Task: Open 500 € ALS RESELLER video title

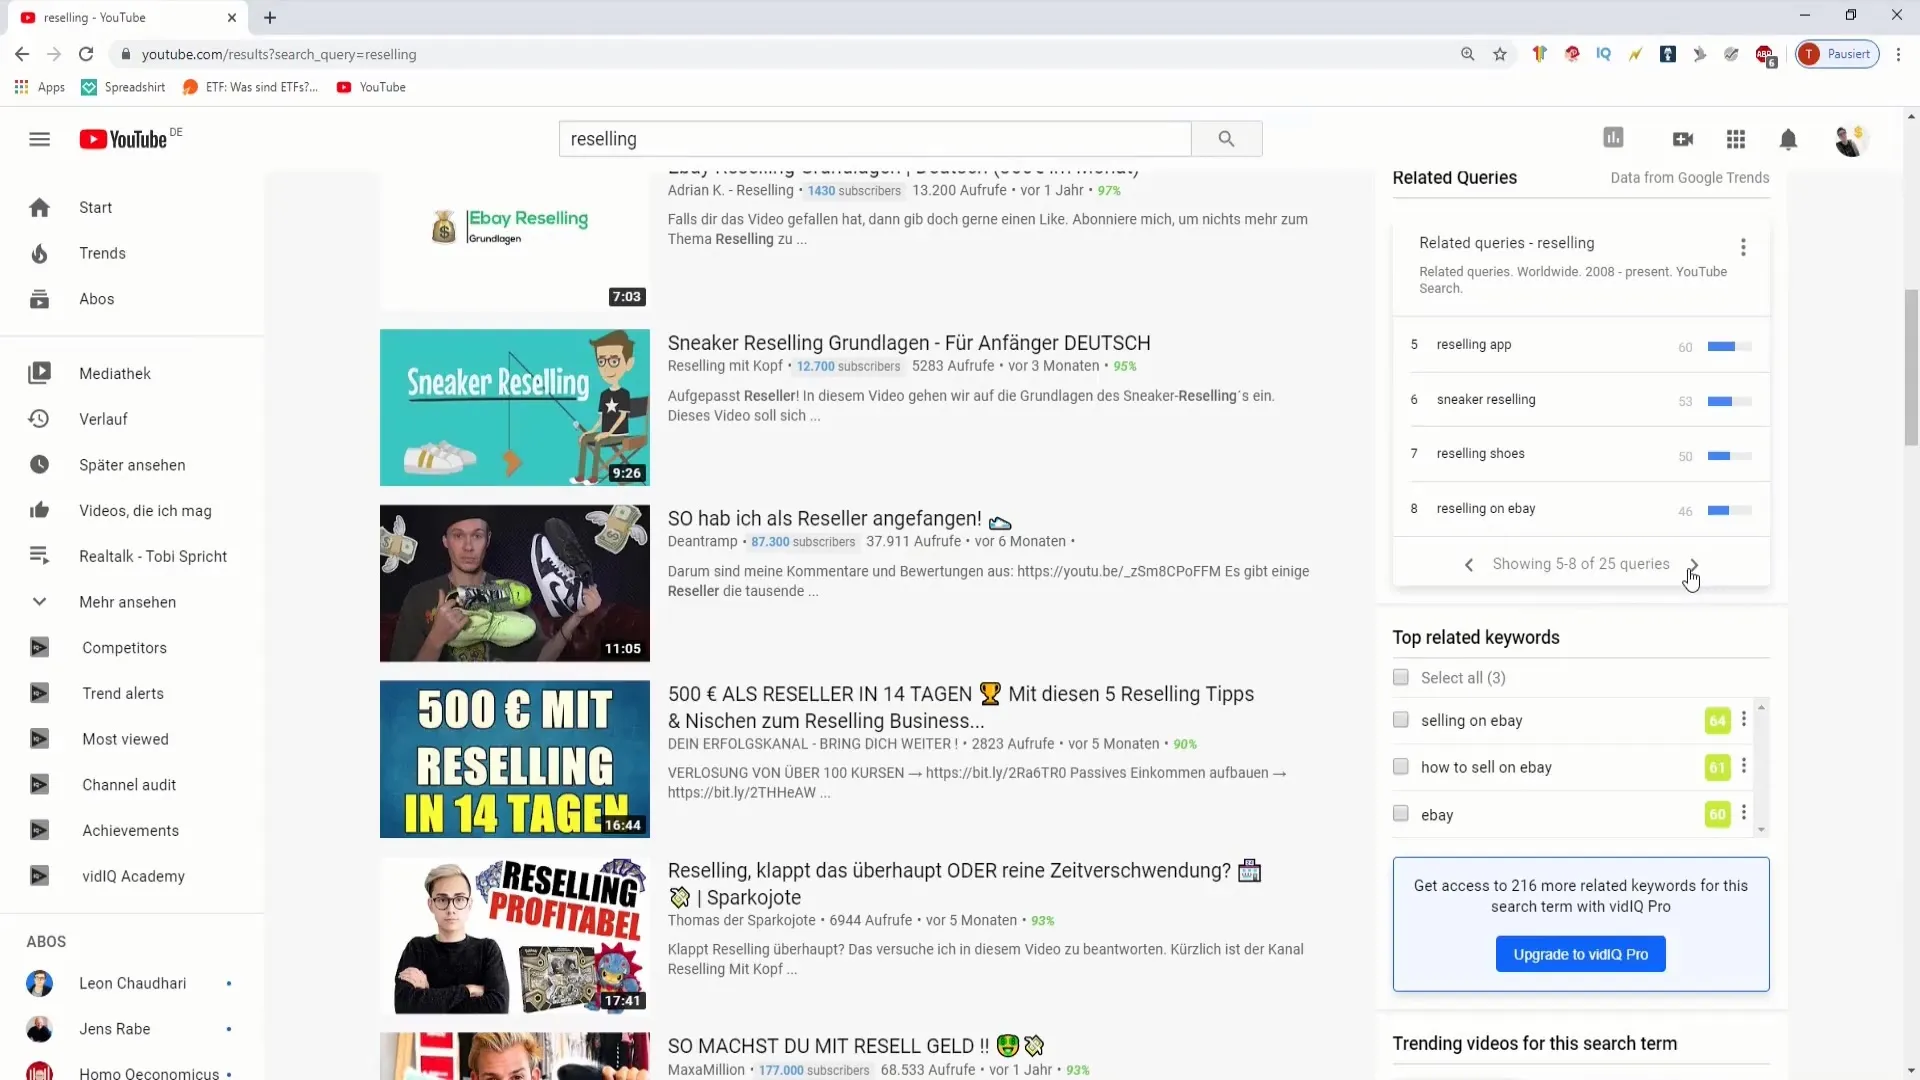Action: click(x=960, y=707)
